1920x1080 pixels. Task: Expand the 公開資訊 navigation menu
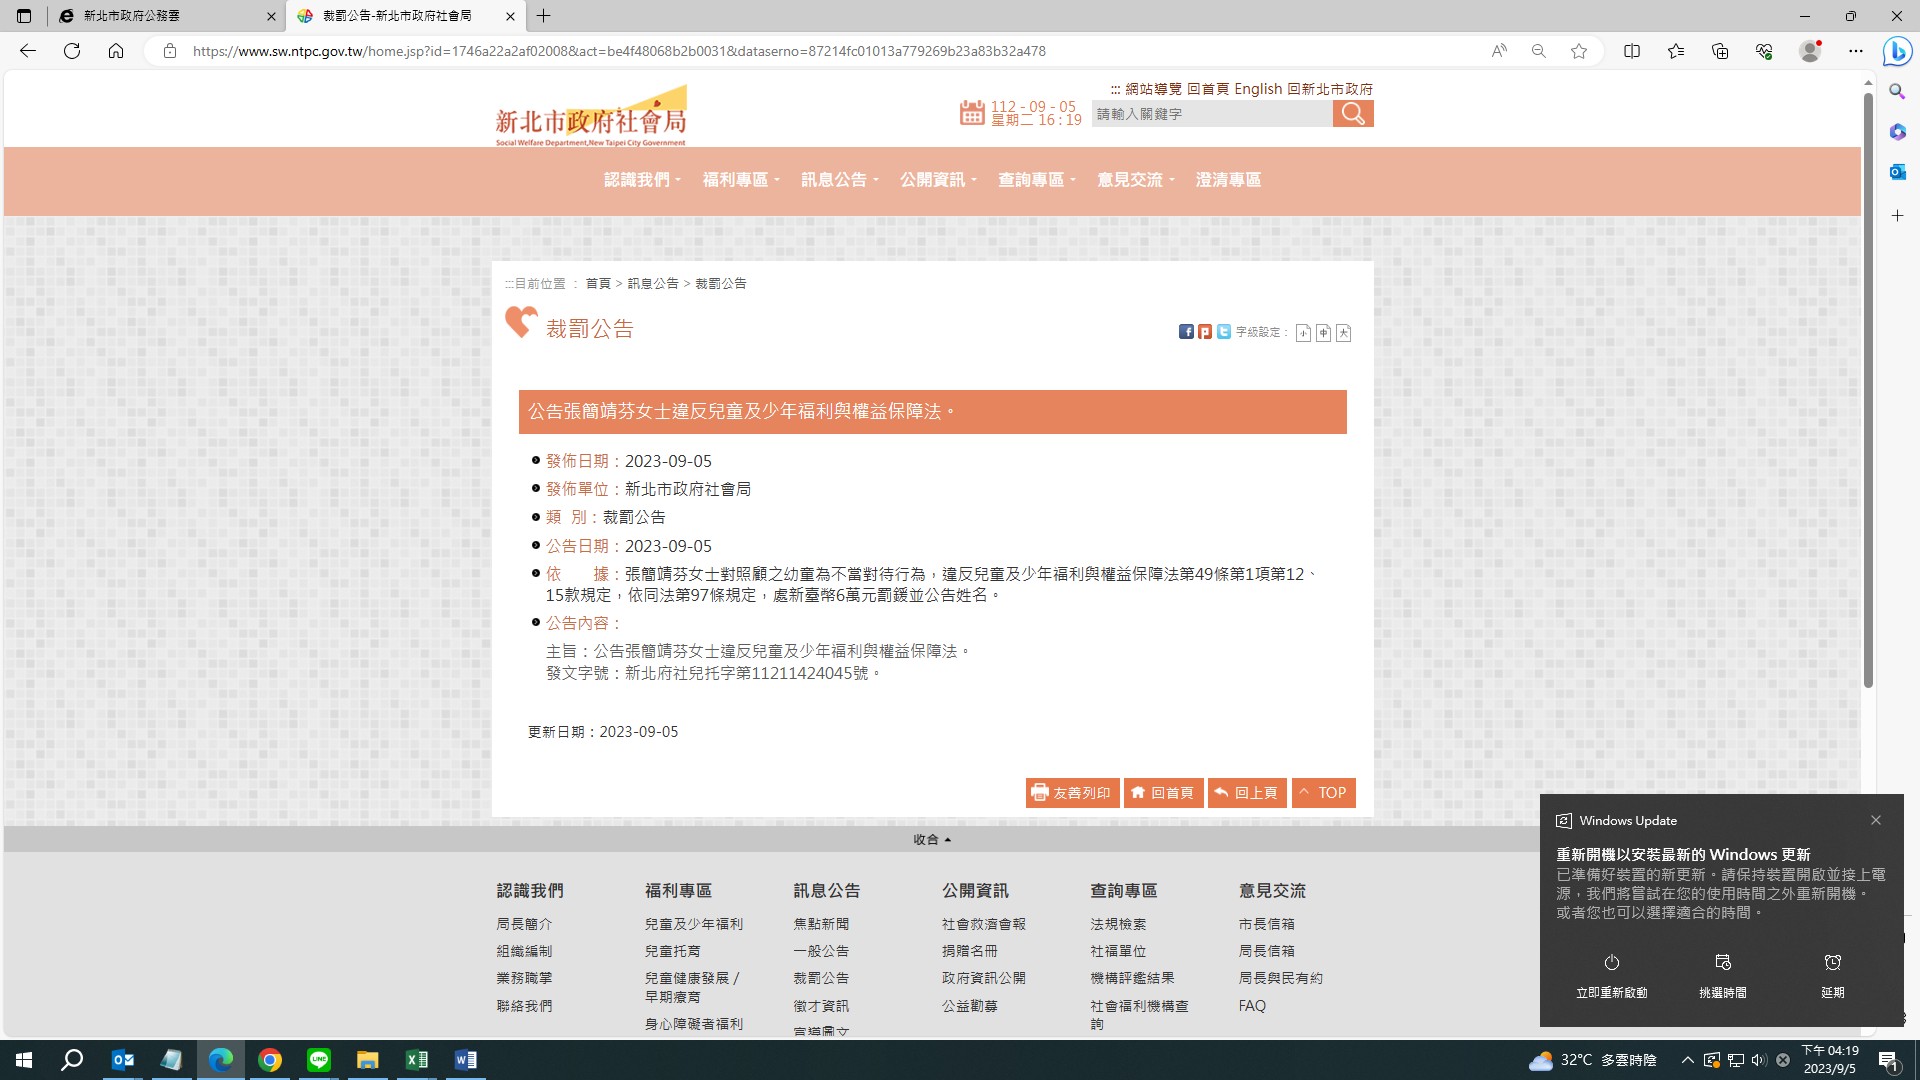(x=937, y=180)
